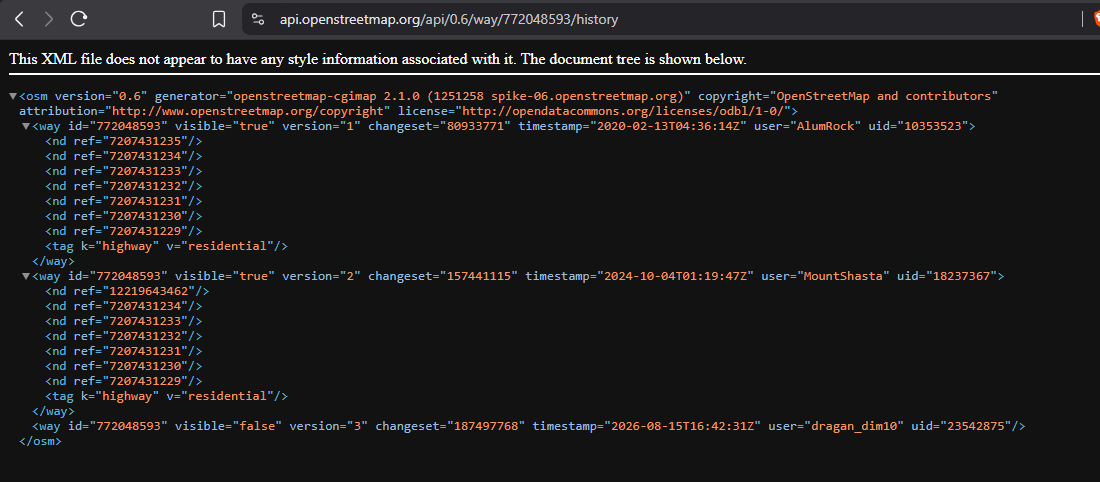Click the forward navigation arrow

point(48,20)
